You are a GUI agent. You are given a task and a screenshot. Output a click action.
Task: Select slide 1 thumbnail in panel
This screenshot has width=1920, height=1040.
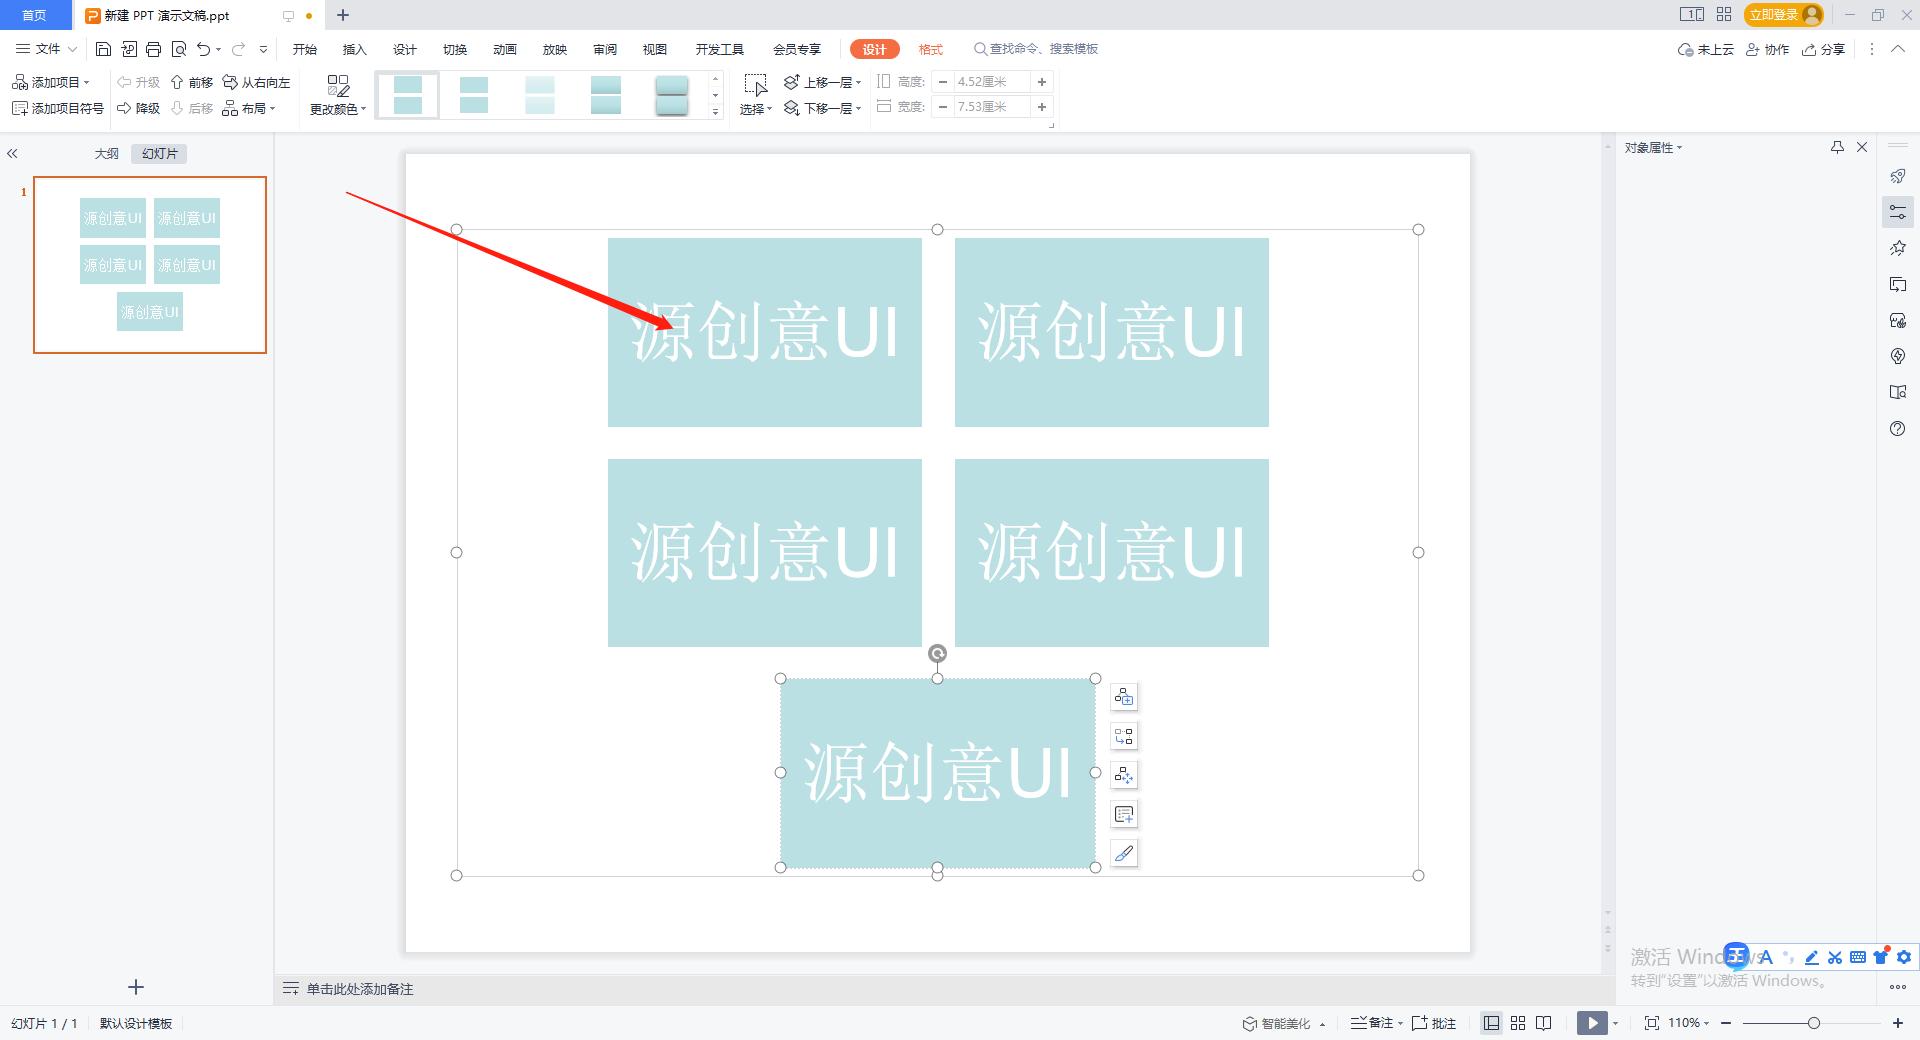tap(150, 265)
